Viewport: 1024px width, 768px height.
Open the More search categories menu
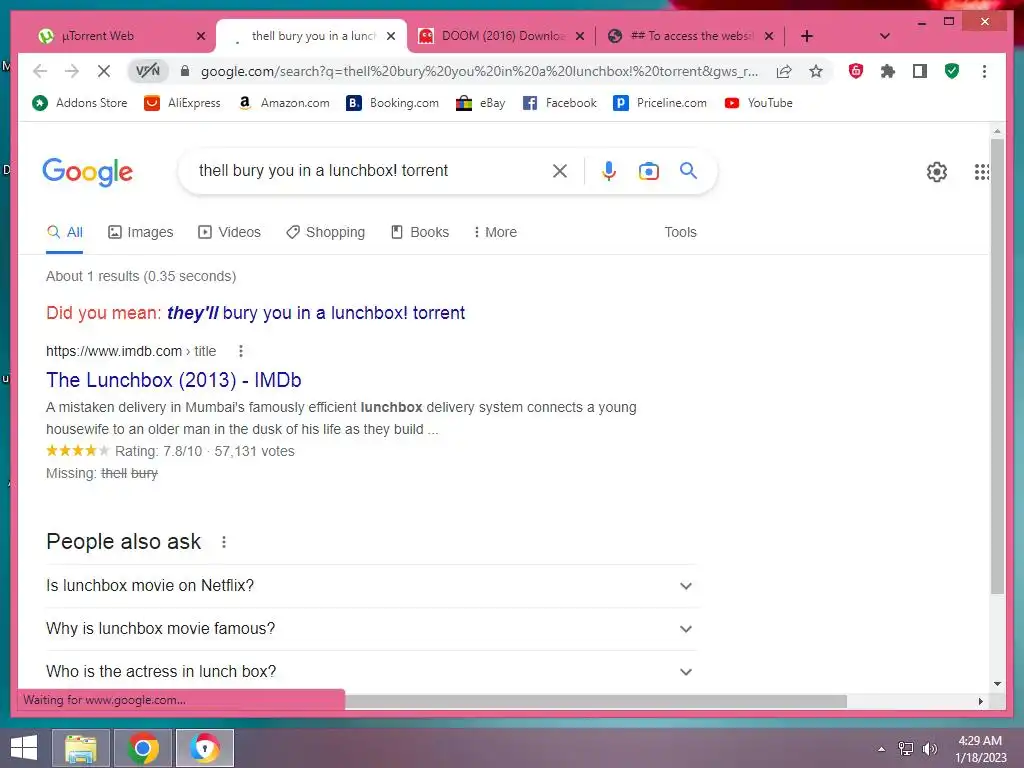(495, 232)
